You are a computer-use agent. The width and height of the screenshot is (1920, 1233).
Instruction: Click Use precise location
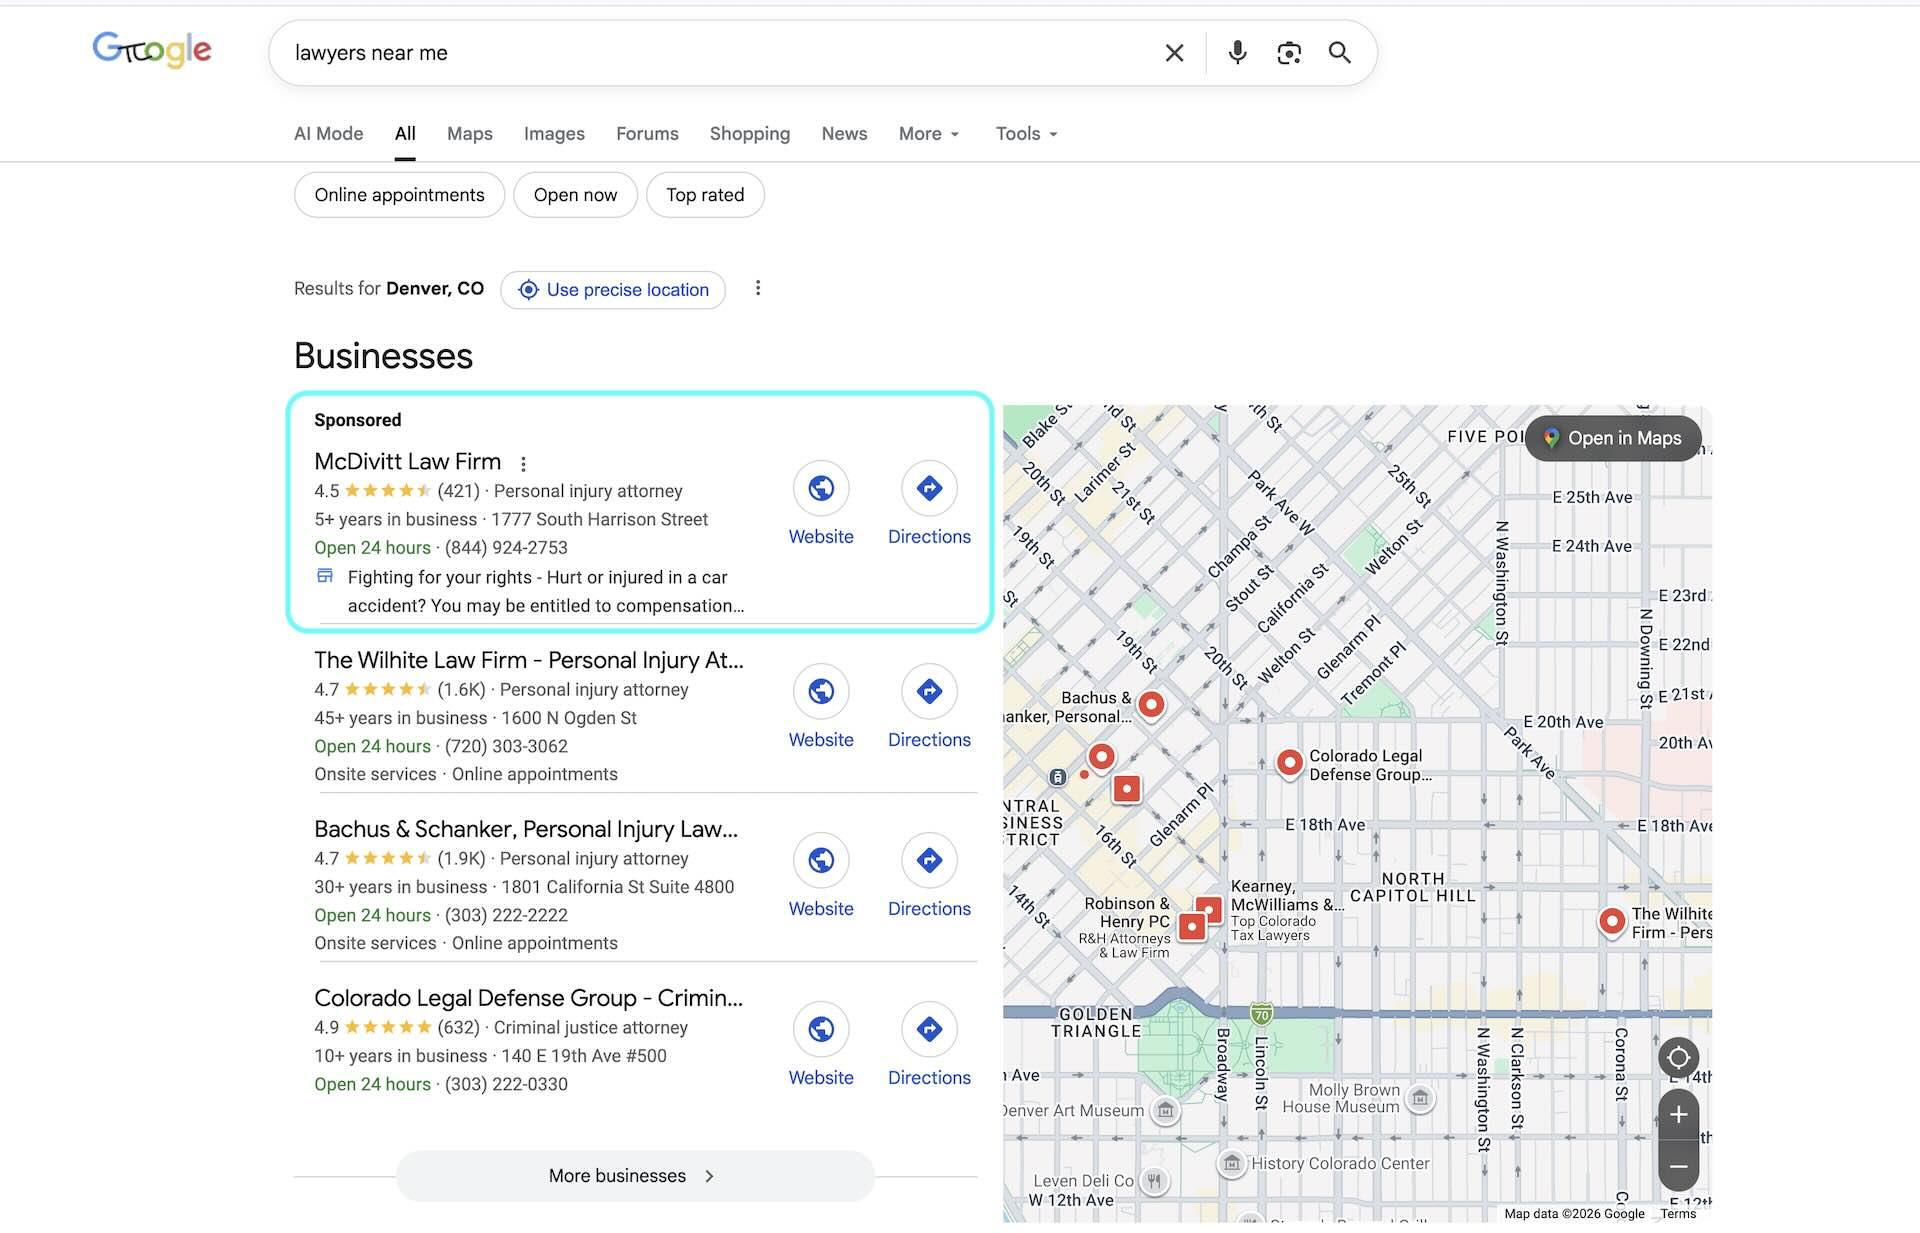point(613,289)
